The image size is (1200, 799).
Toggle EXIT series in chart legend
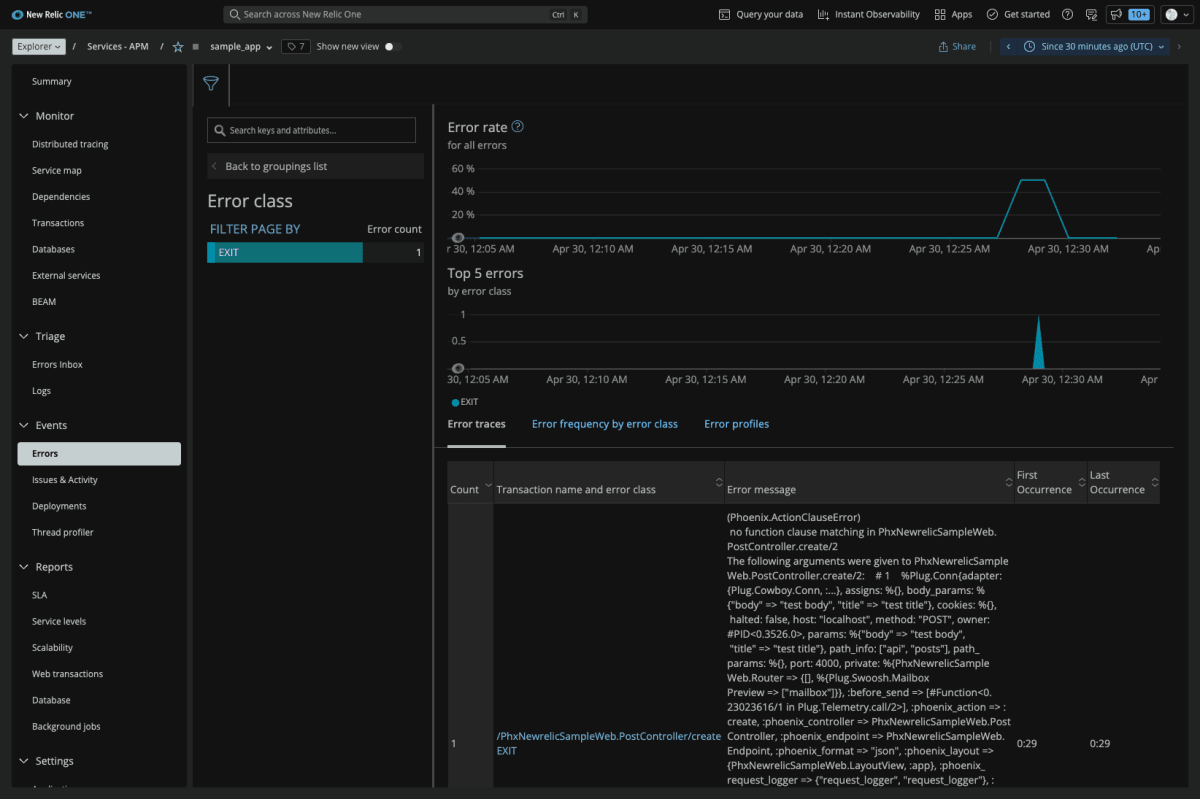(464, 402)
